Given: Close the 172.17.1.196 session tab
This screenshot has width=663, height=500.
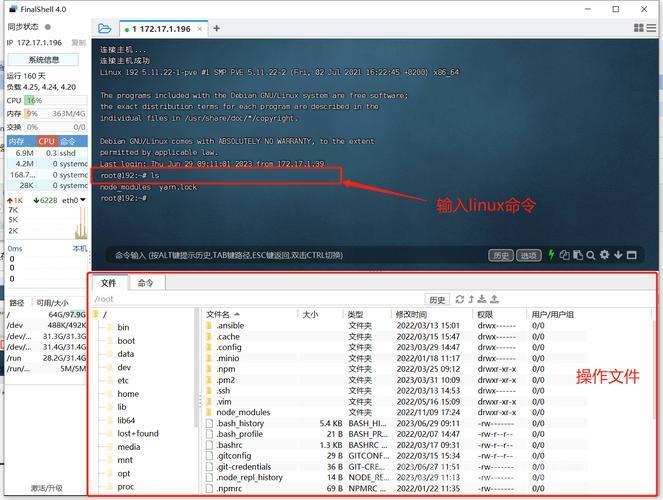Looking at the screenshot, I should click(200, 29).
